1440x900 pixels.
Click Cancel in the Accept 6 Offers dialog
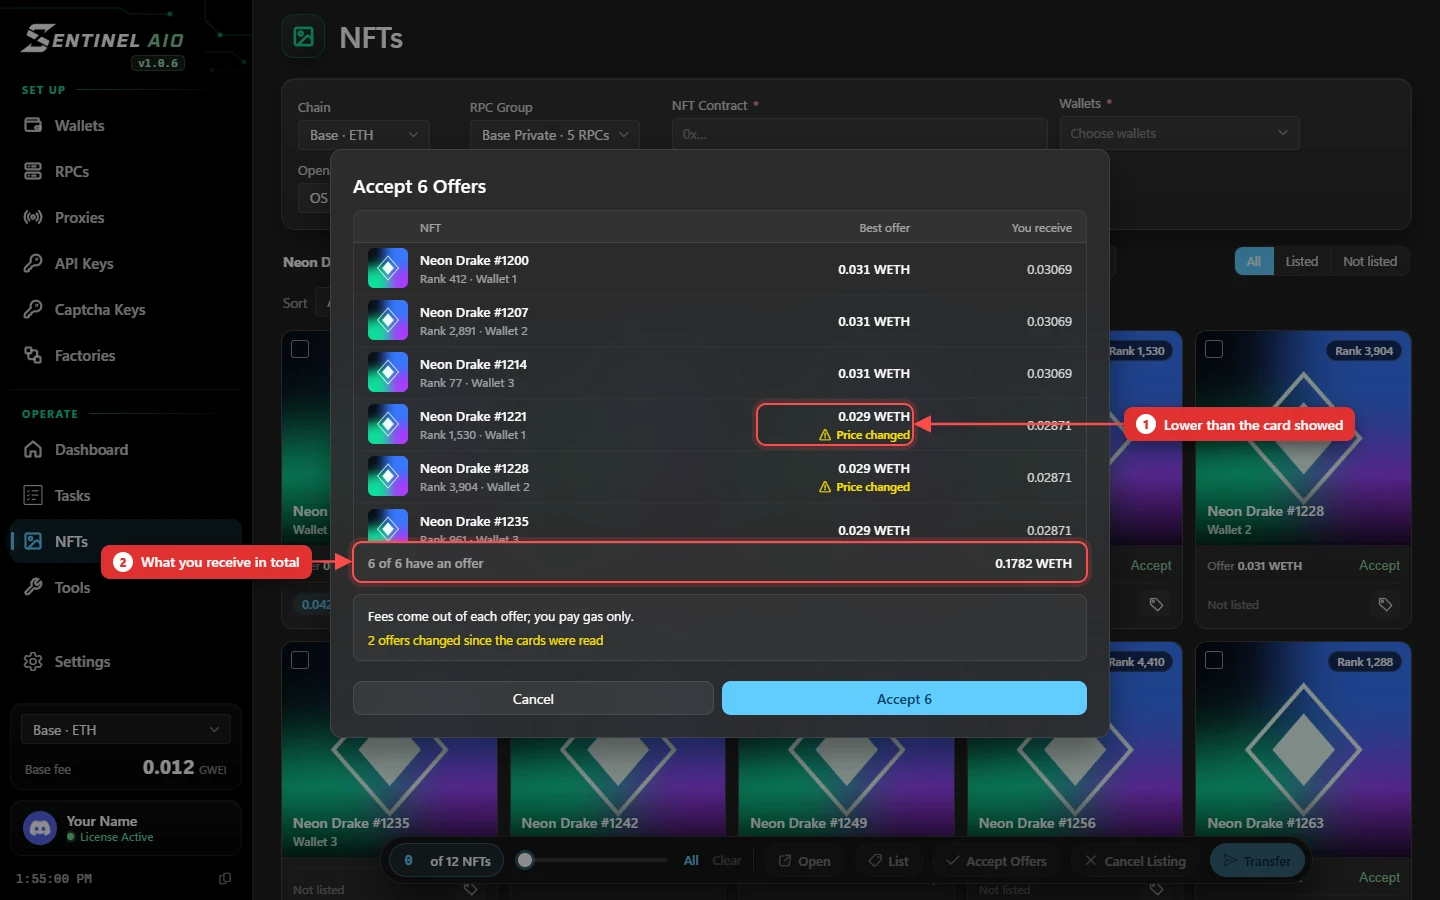533,699
